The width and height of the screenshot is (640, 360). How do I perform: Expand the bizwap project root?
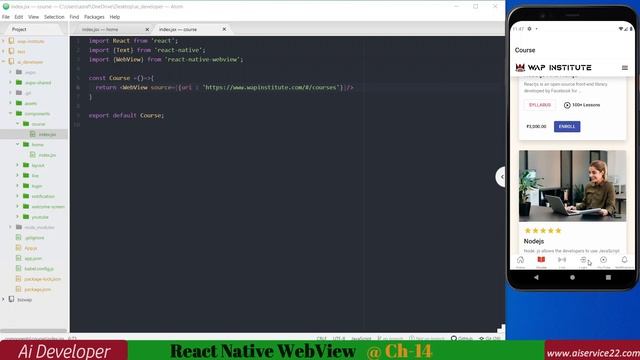pyautogui.click(x=4, y=300)
